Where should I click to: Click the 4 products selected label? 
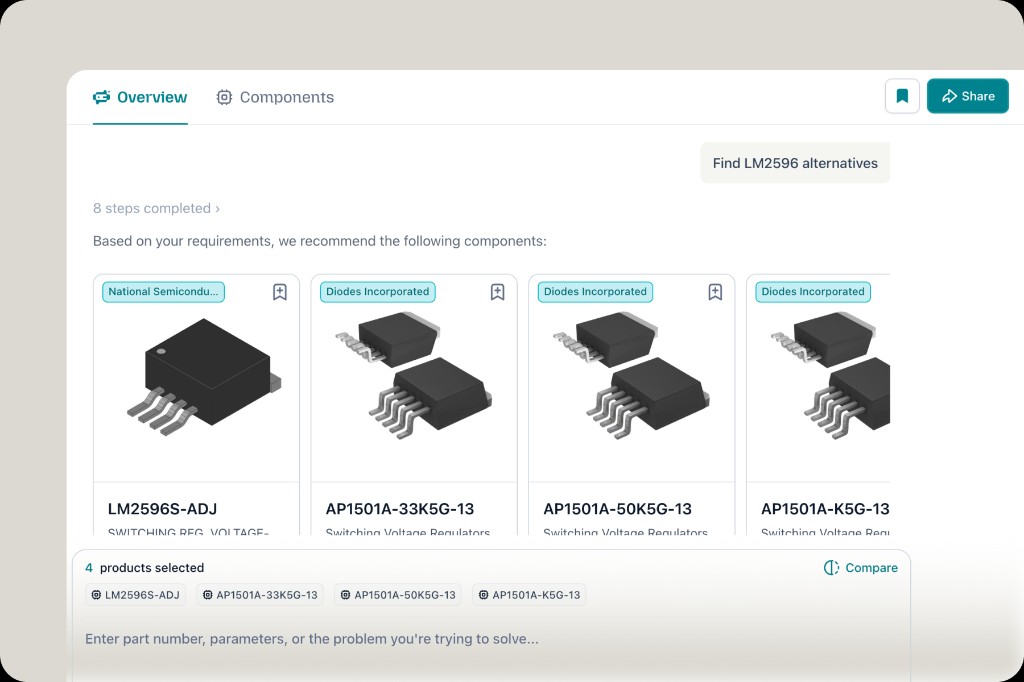pyautogui.click(x=144, y=568)
